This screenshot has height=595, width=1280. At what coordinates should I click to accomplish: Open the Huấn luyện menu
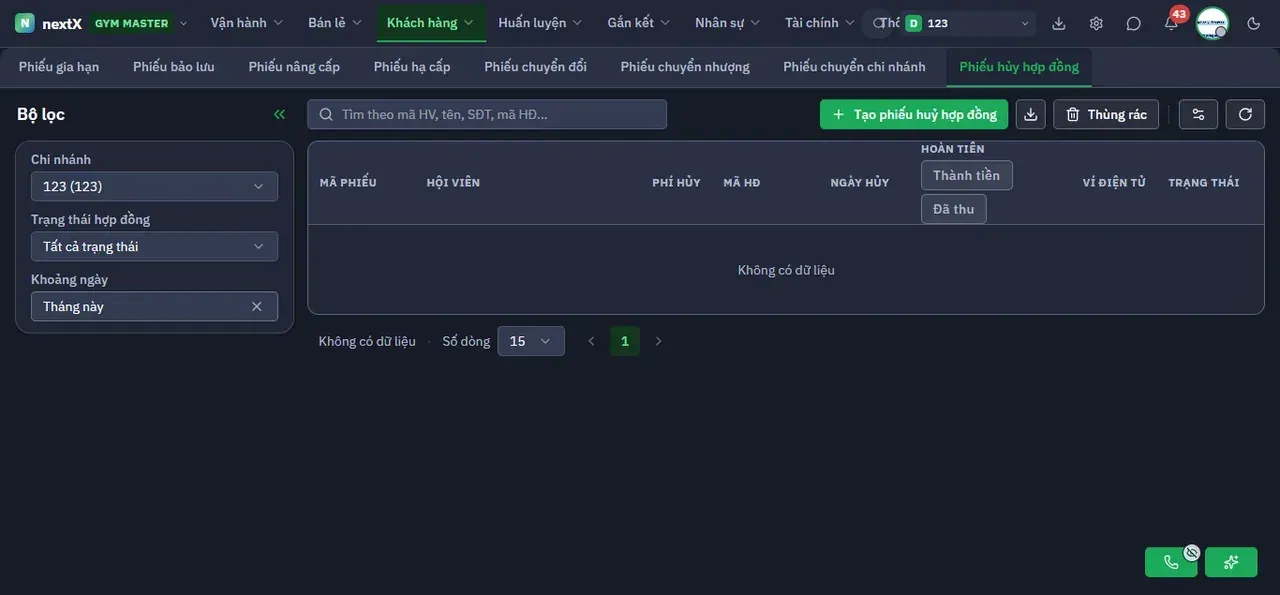click(x=540, y=23)
